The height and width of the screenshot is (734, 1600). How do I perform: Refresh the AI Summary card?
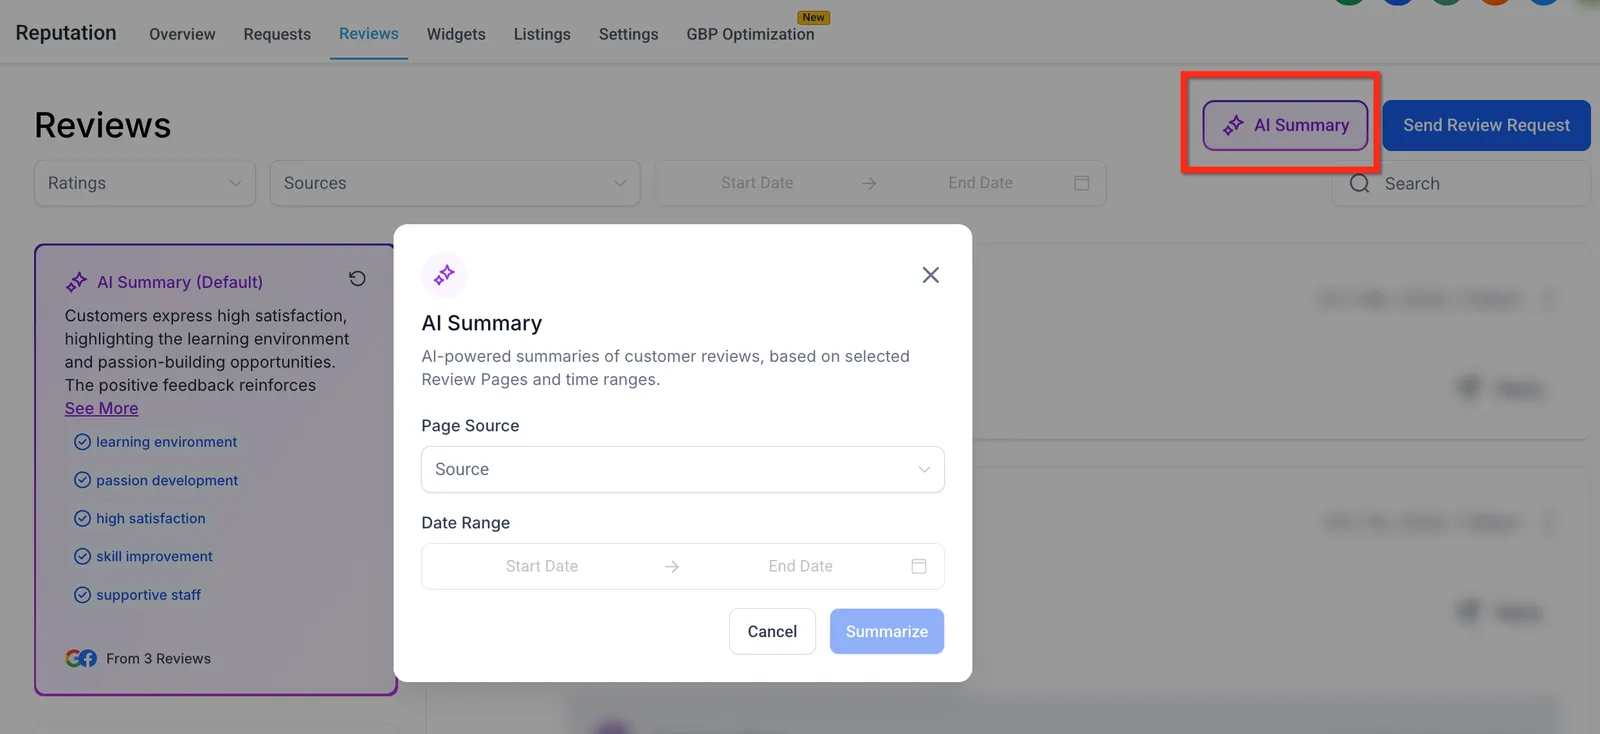pyautogui.click(x=357, y=279)
